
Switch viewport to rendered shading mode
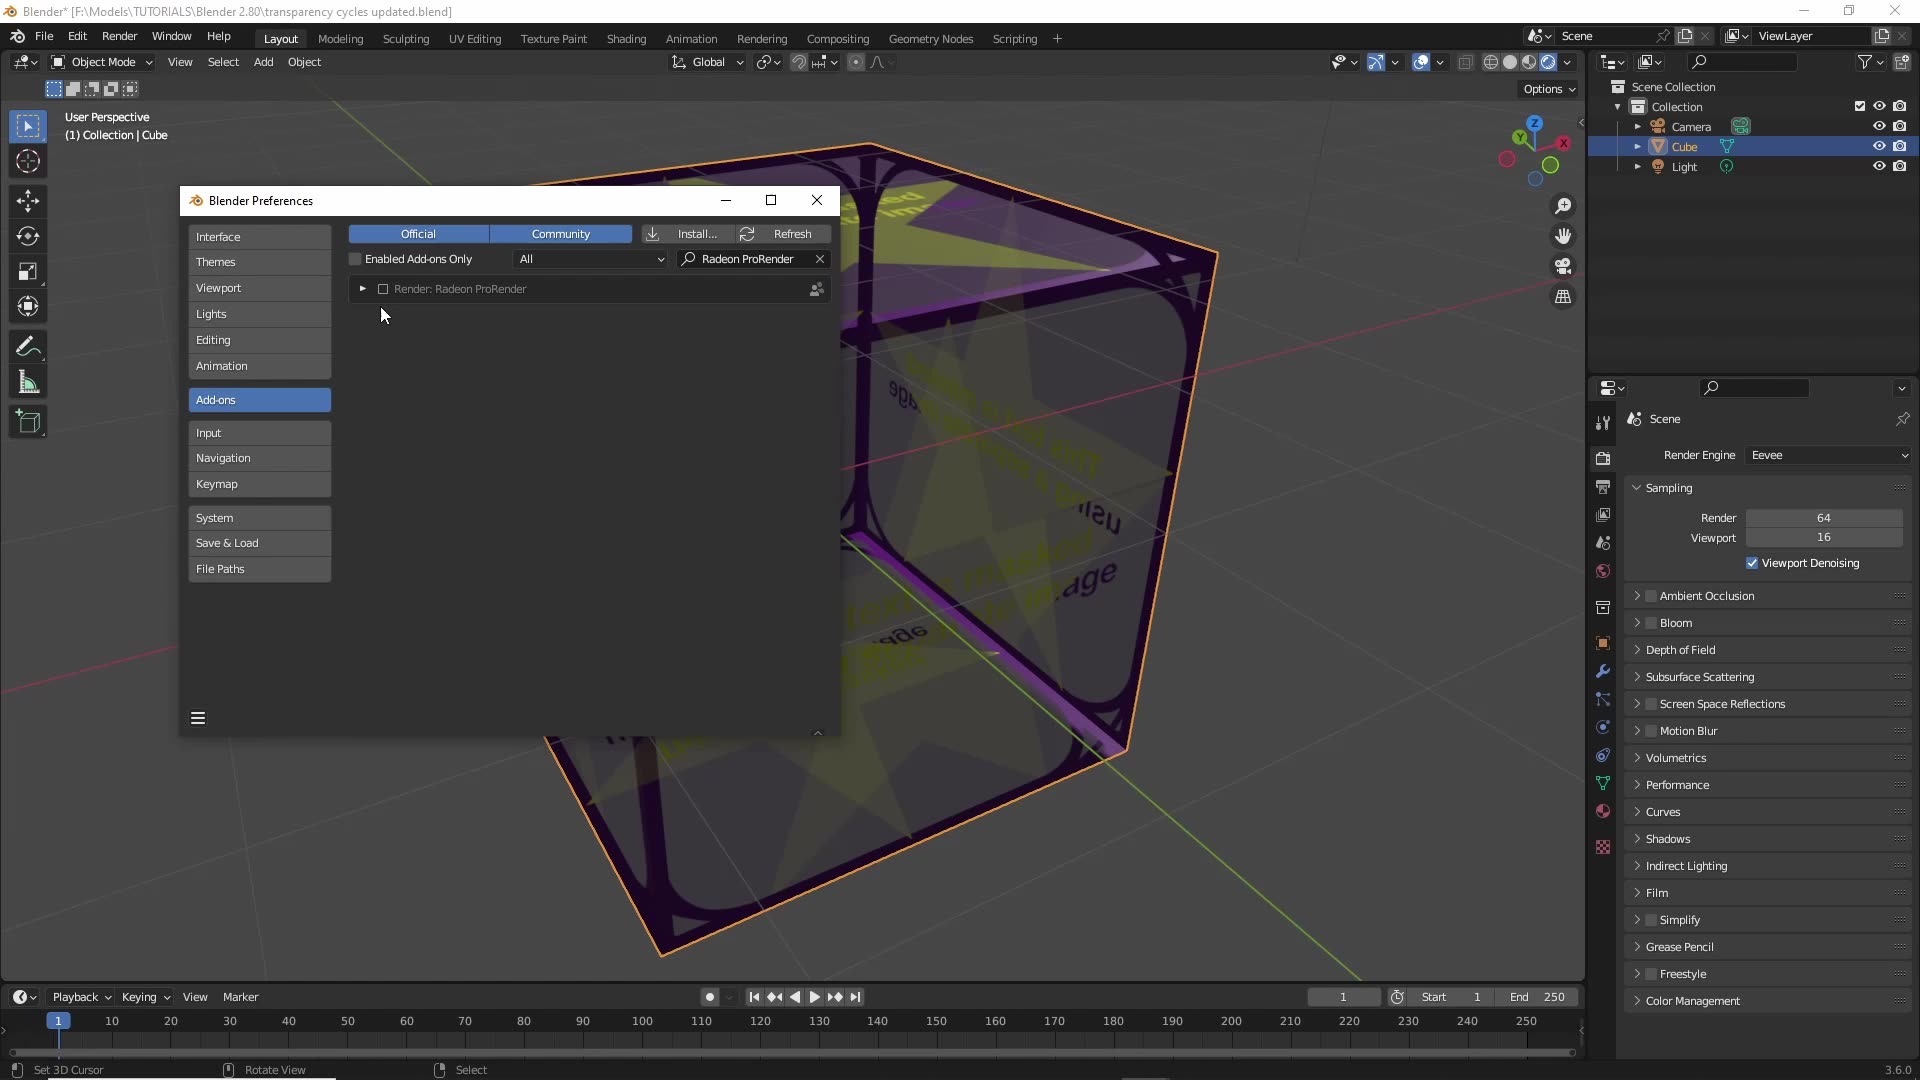[x=1548, y=61]
